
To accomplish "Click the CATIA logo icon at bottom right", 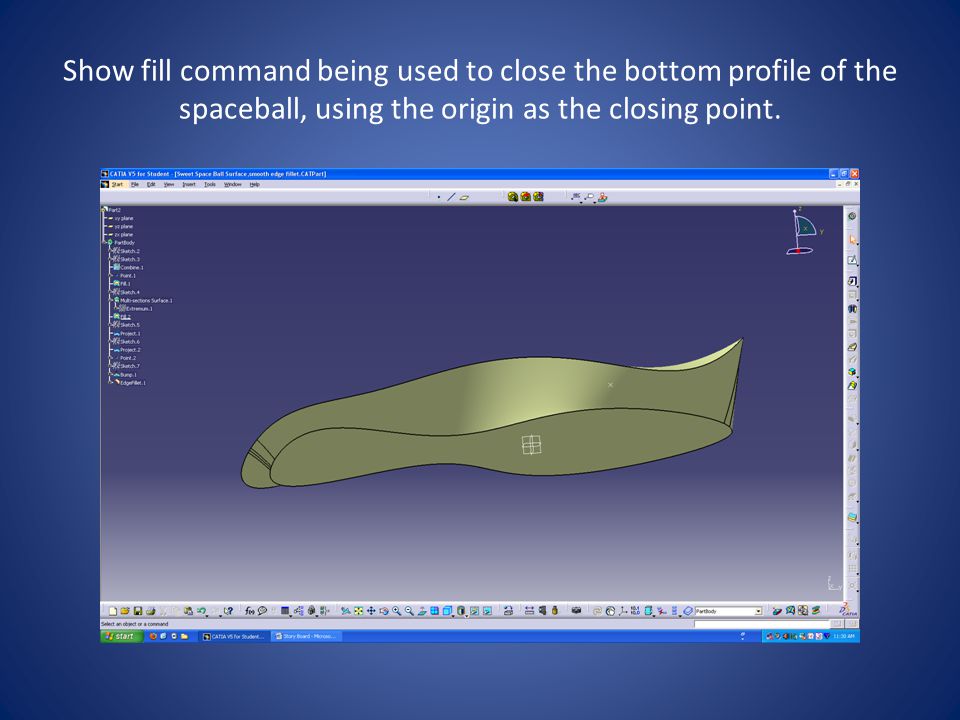I will [847, 610].
